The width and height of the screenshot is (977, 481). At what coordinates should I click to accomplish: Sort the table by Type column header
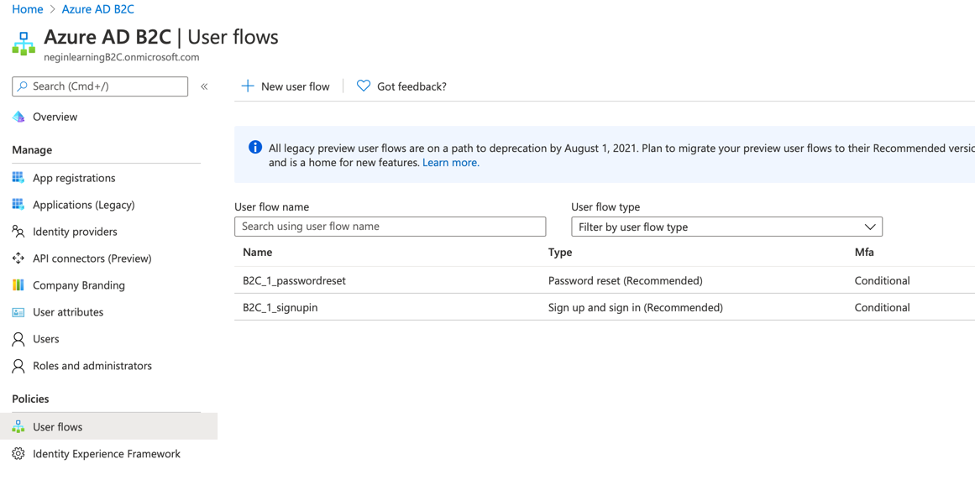[x=560, y=253]
